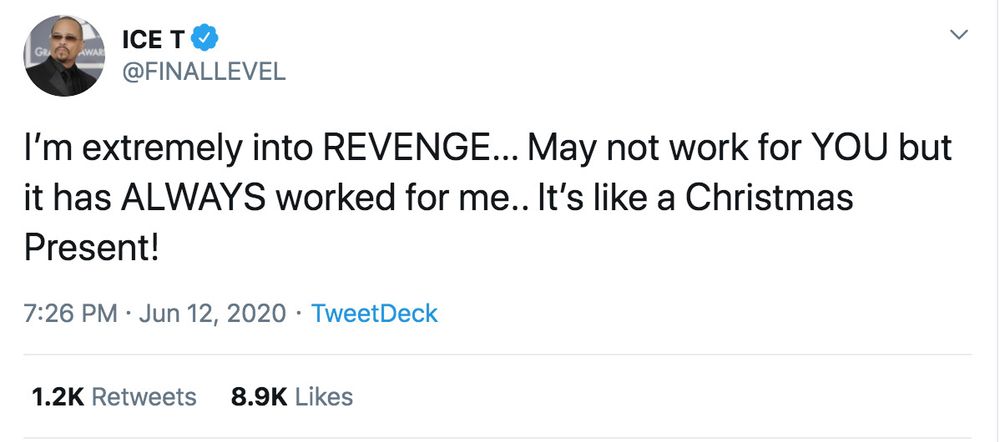
Task: View the 8.9K Likes list
Action: click(x=291, y=397)
